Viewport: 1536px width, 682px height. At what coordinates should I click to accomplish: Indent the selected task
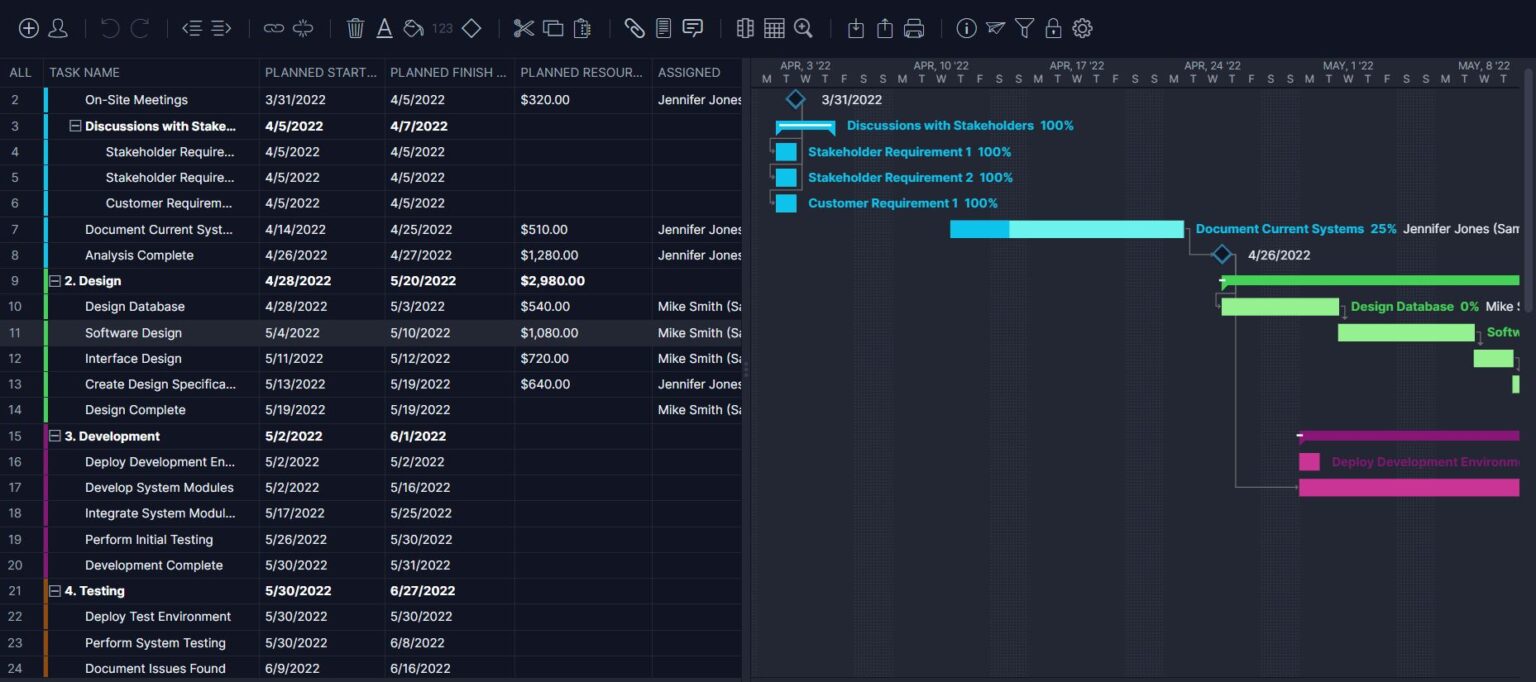[221, 29]
